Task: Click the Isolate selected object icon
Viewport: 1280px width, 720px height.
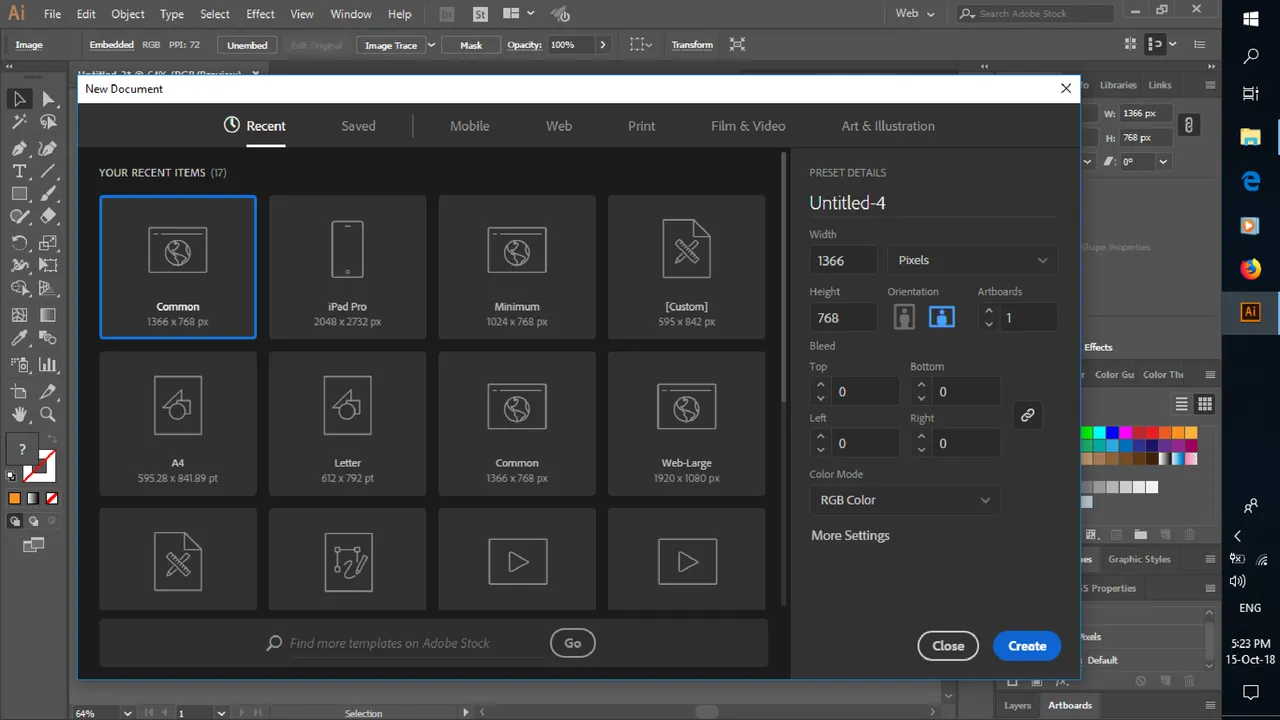Action: pos(737,44)
